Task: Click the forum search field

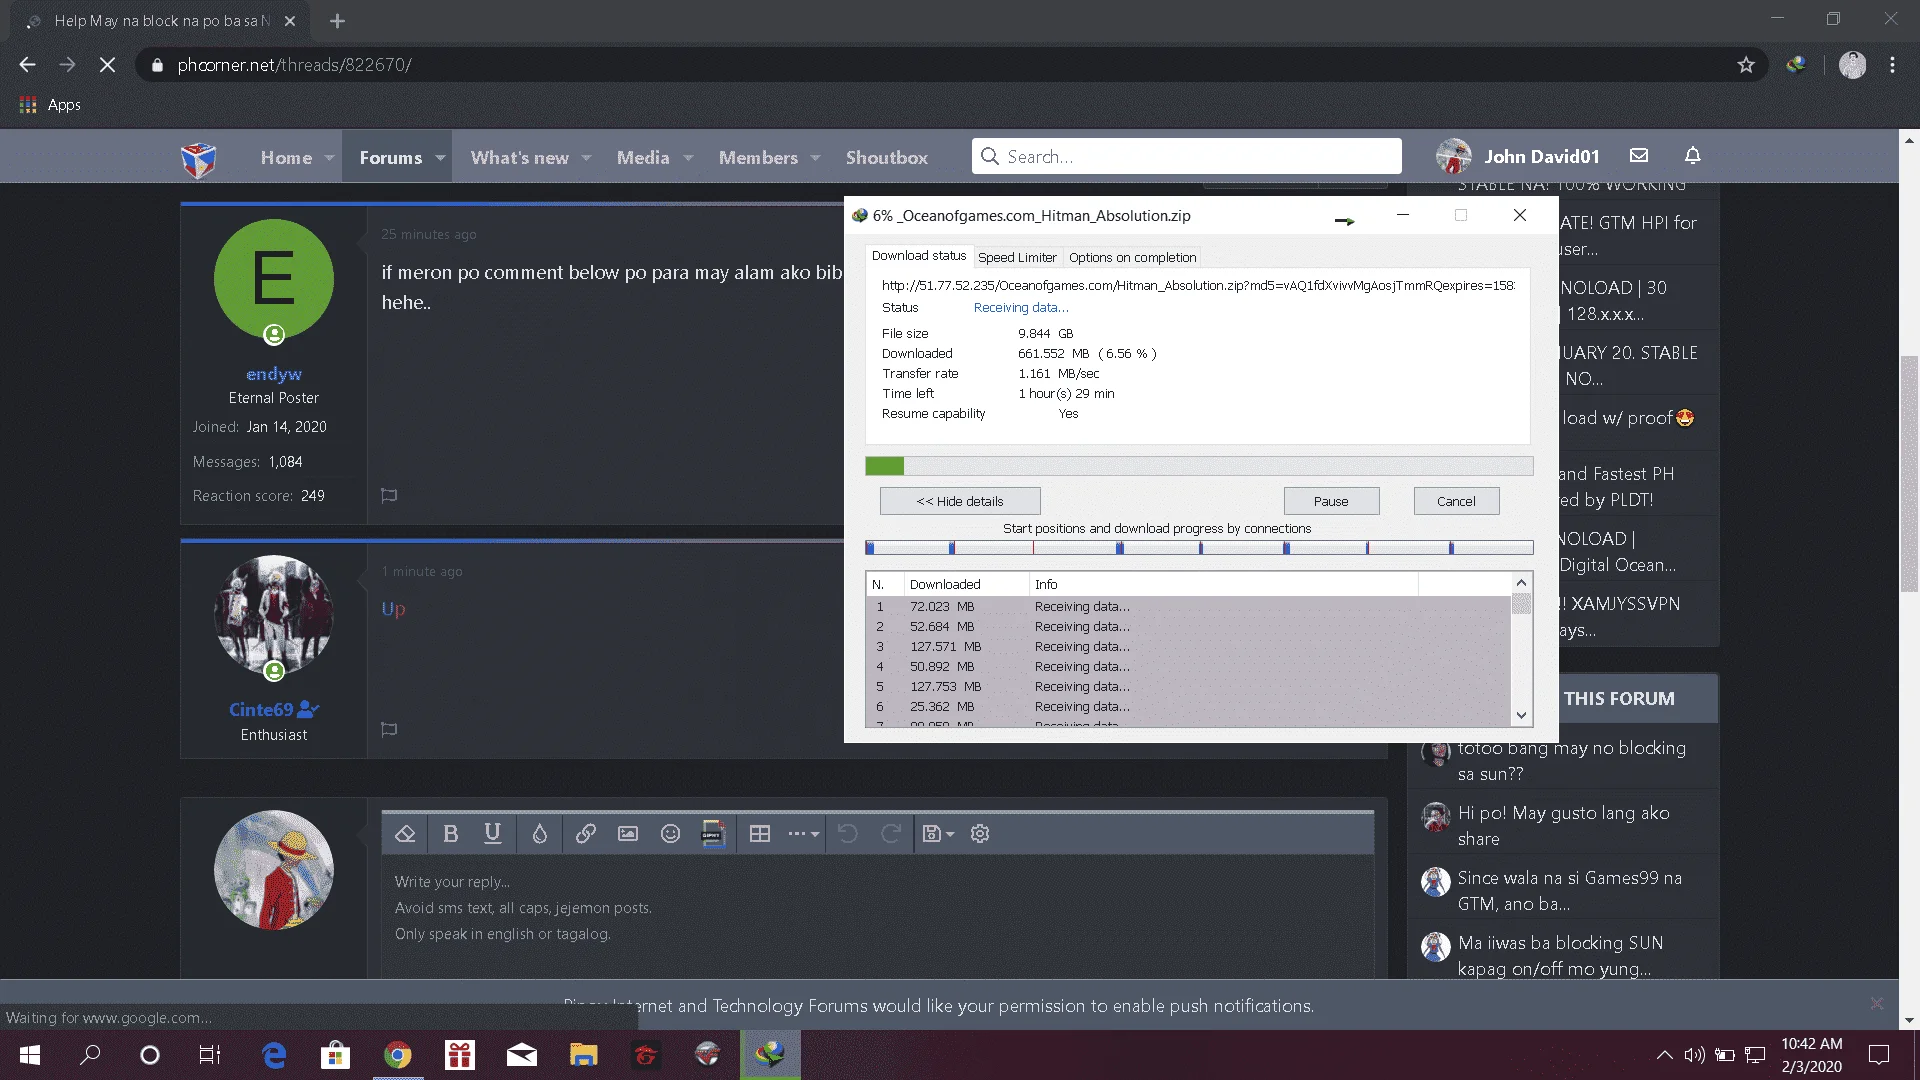Action: pos(1186,157)
